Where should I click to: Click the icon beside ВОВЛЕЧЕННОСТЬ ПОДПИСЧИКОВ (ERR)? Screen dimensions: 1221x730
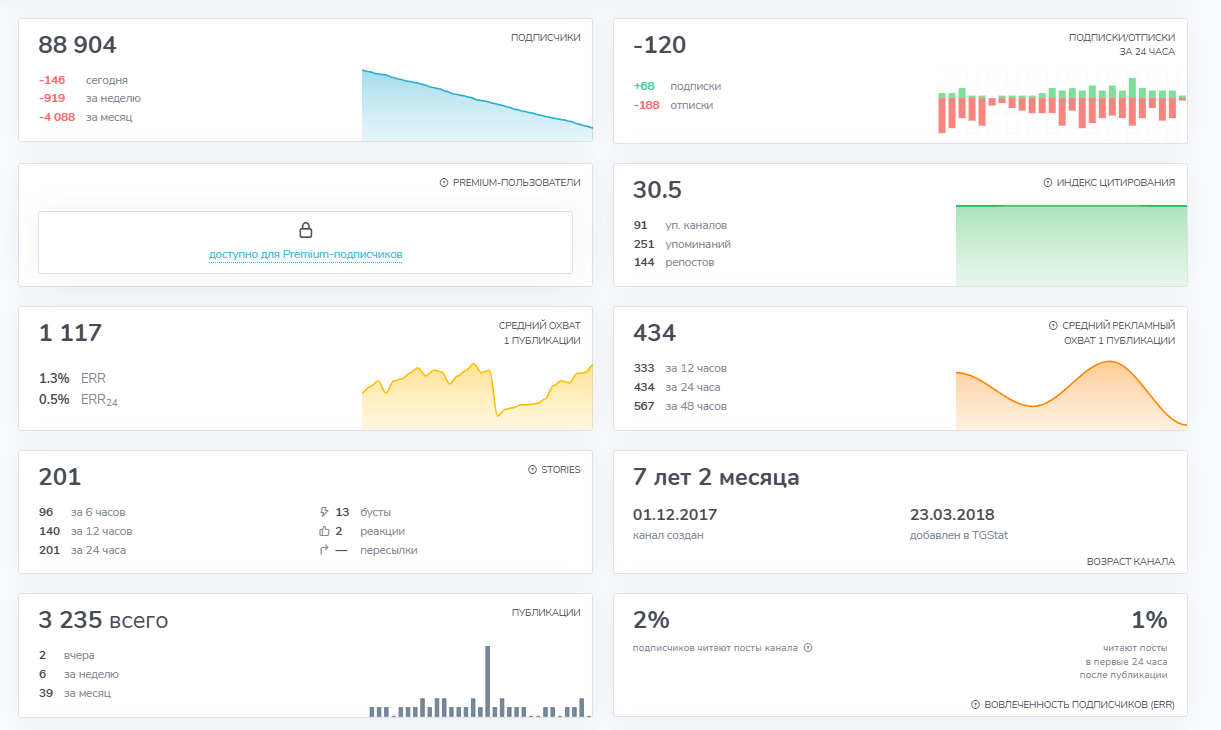click(x=975, y=705)
